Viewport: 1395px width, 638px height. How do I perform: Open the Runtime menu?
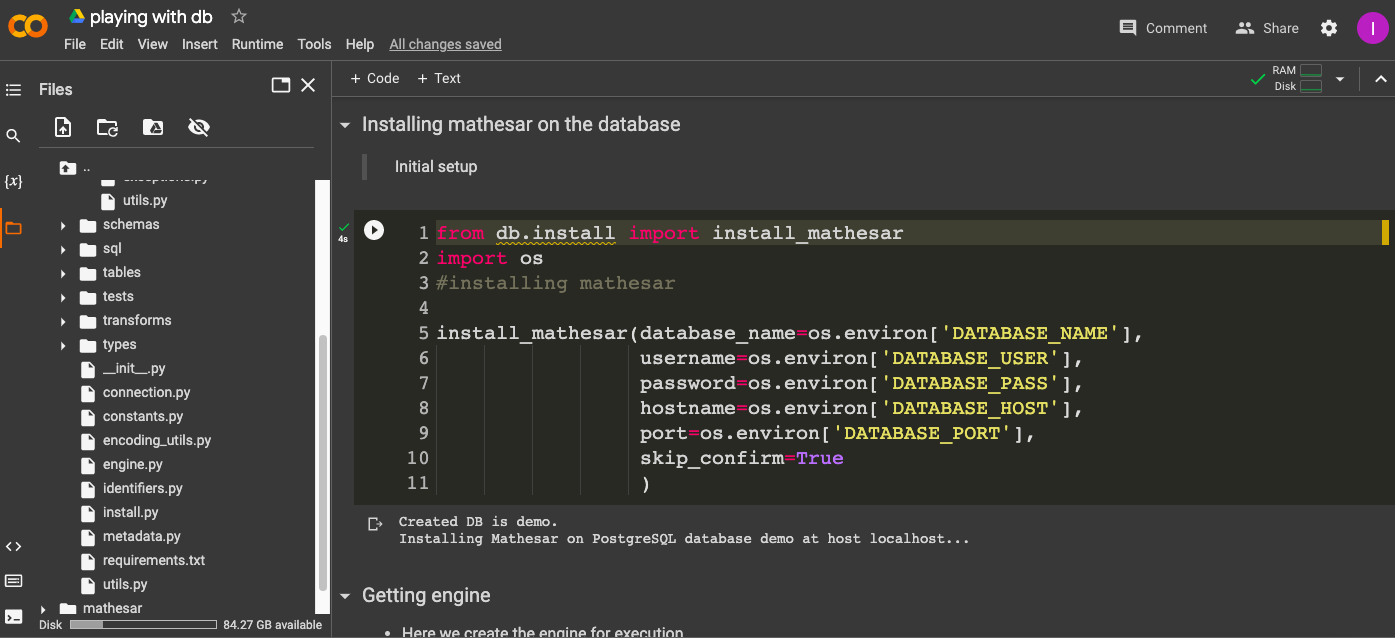pyautogui.click(x=257, y=44)
